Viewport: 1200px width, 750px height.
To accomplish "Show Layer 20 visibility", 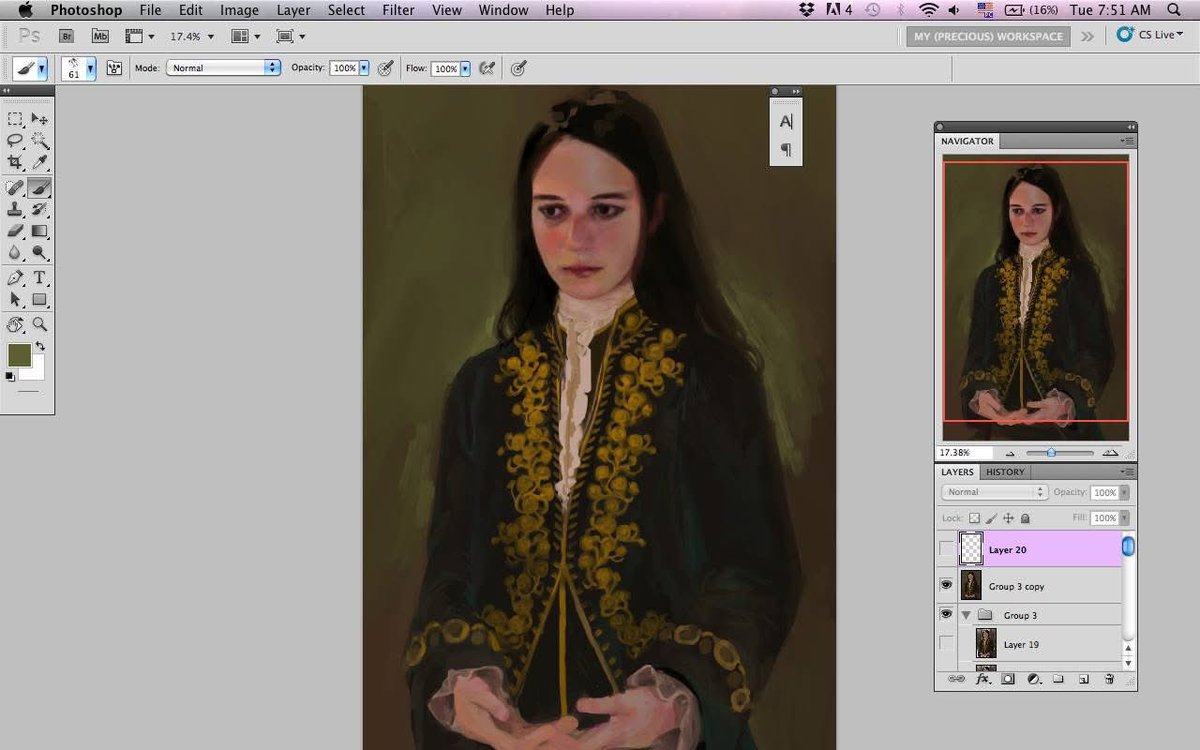I will (x=946, y=549).
